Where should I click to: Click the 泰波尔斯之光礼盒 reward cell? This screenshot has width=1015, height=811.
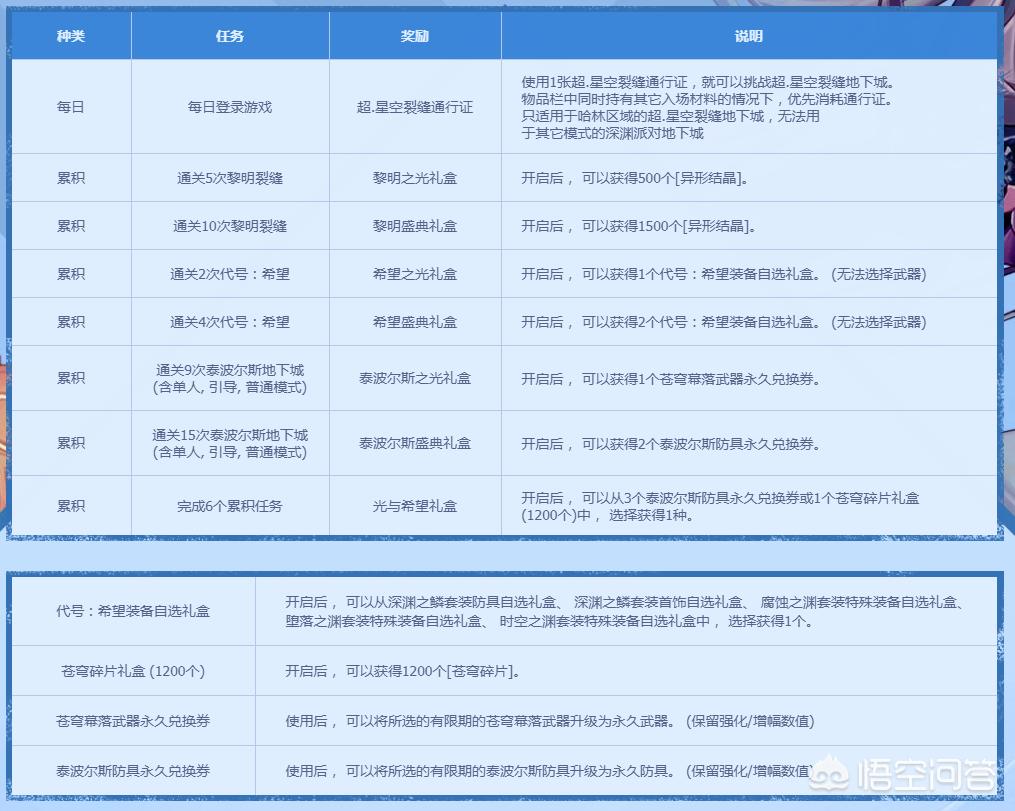pyautogui.click(x=415, y=379)
